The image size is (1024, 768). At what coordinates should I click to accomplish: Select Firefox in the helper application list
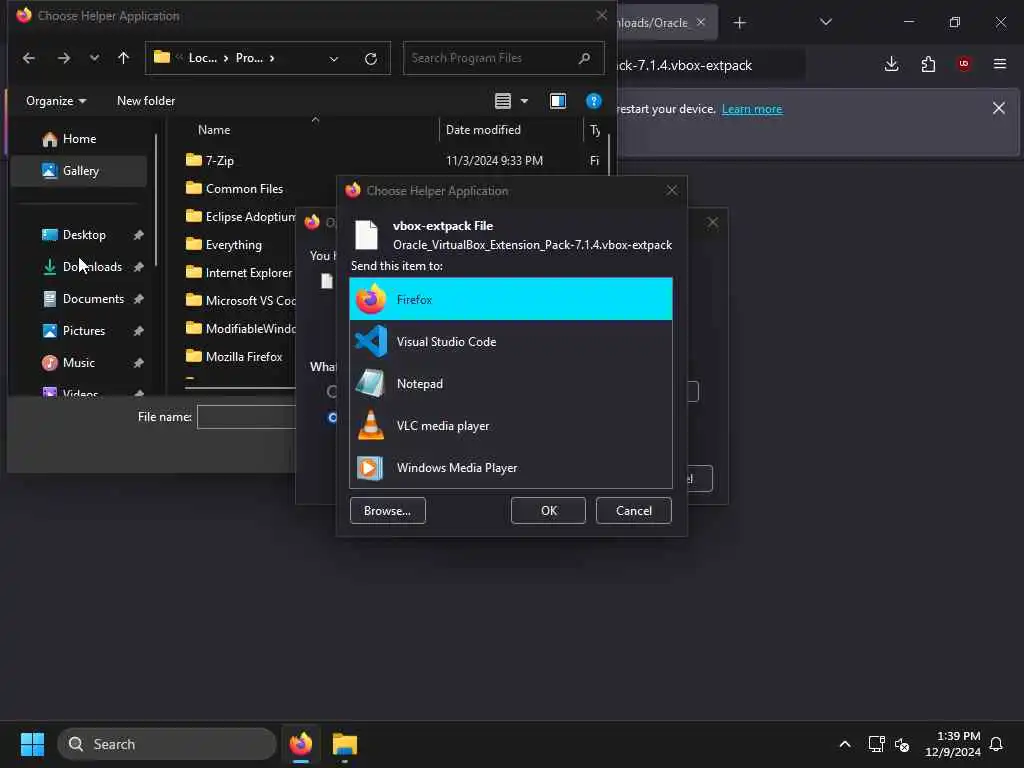pos(511,299)
